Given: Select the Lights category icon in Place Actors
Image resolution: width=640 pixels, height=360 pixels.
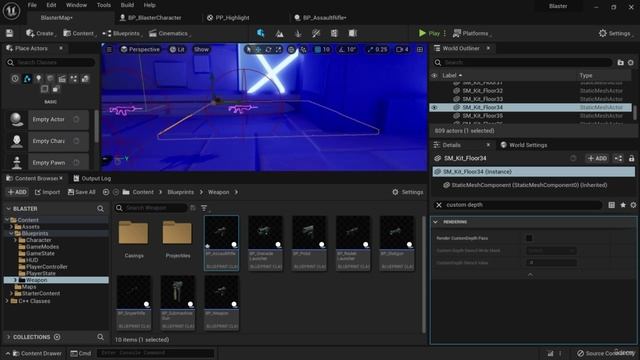Looking at the screenshot, I should [x=38, y=78].
